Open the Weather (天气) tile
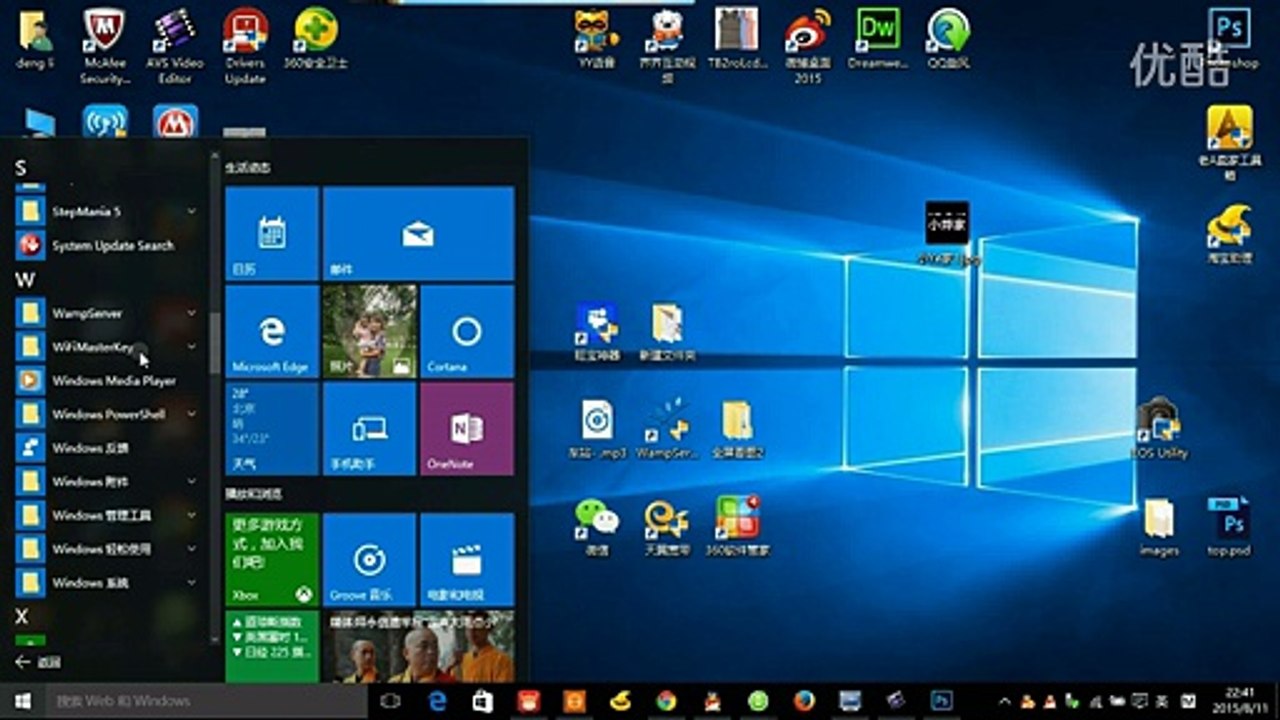The width and height of the screenshot is (1280, 720). click(x=272, y=428)
